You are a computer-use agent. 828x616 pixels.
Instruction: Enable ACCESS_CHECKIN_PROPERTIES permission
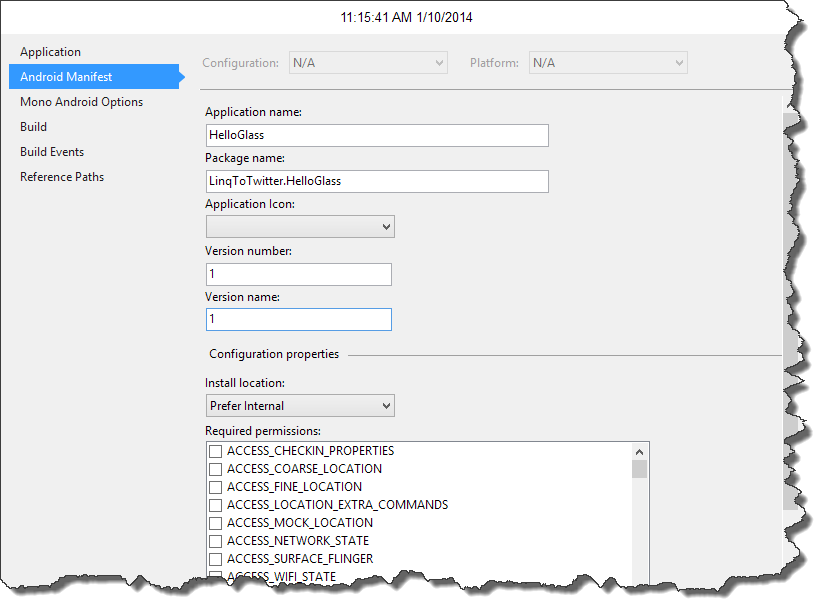[x=215, y=451]
